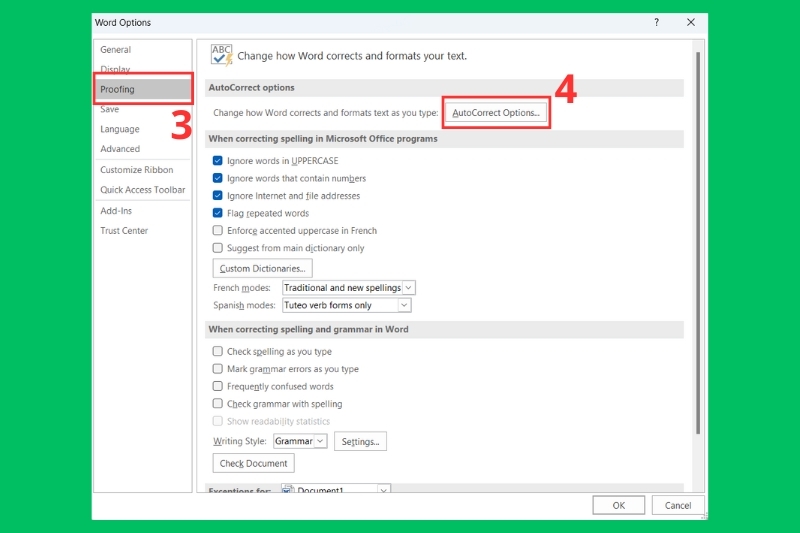The width and height of the screenshot is (800, 533).
Task: Select the Proofing category
Action: pyautogui.click(x=142, y=89)
